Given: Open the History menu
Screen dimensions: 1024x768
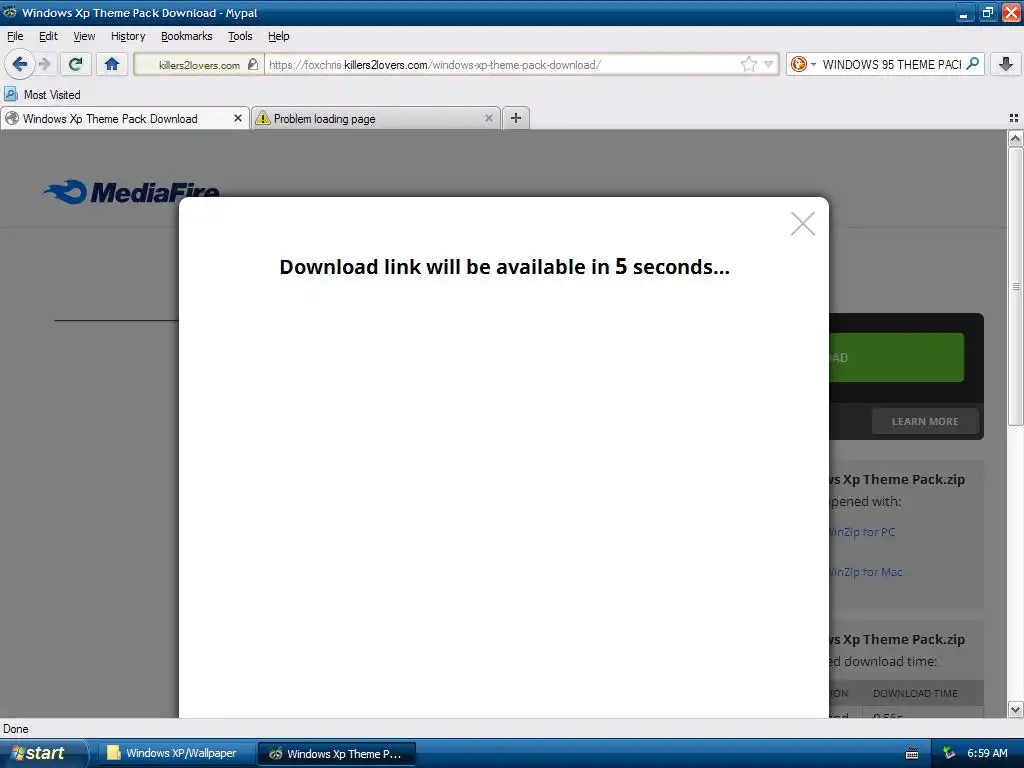Looking at the screenshot, I should click(x=128, y=36).
